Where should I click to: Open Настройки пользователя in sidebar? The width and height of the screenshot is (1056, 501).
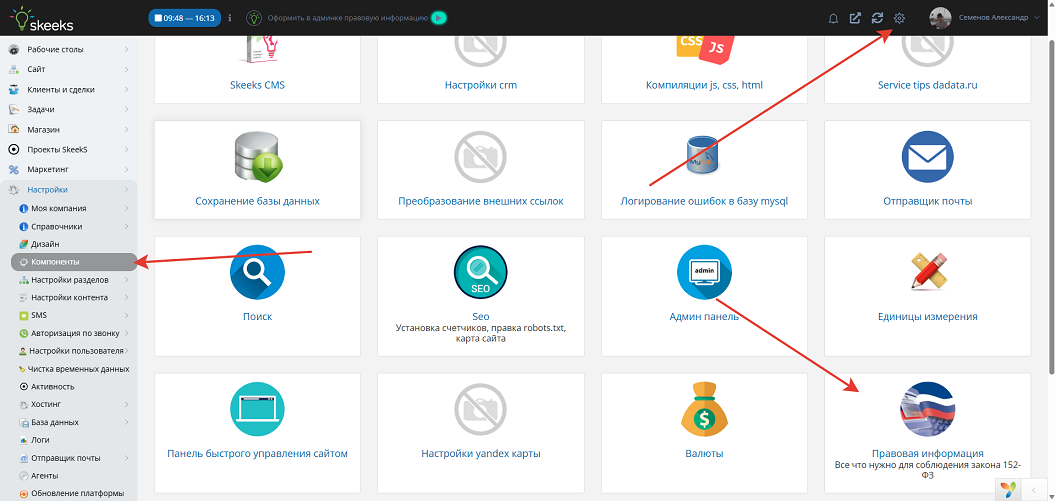tap(74, 351)
